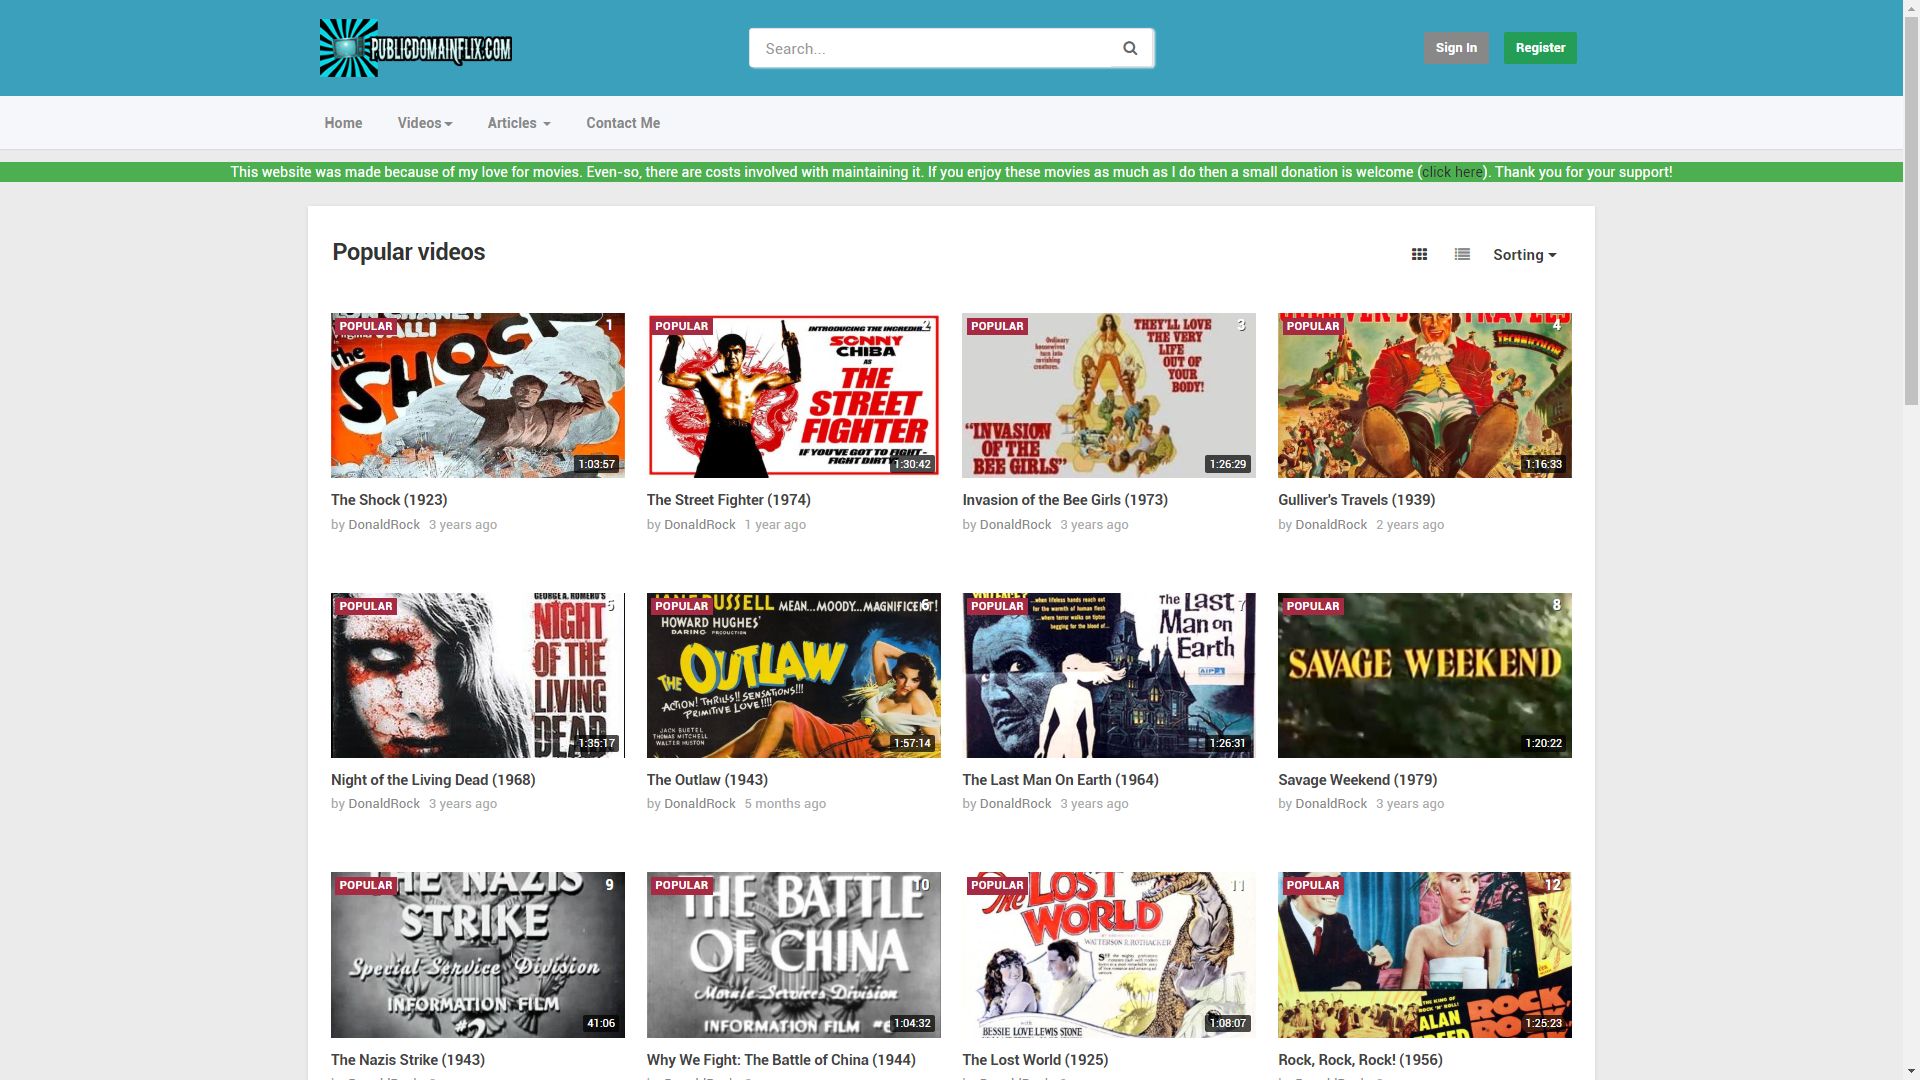Click DonaldRock author under Night of Living Dead
The width and height of the screenshot is (1920, 1080).
[x=384, y=804]
